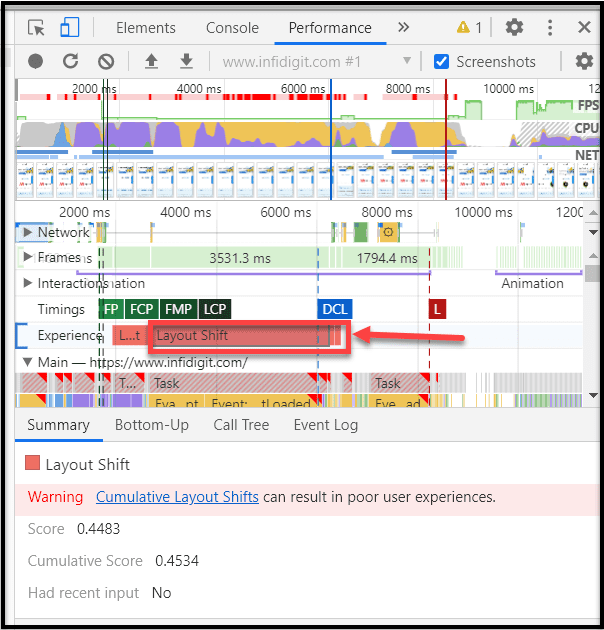This screenshot has width=604, height=630.
Task: Open the Call Tree tab
Action: point(241,425)
